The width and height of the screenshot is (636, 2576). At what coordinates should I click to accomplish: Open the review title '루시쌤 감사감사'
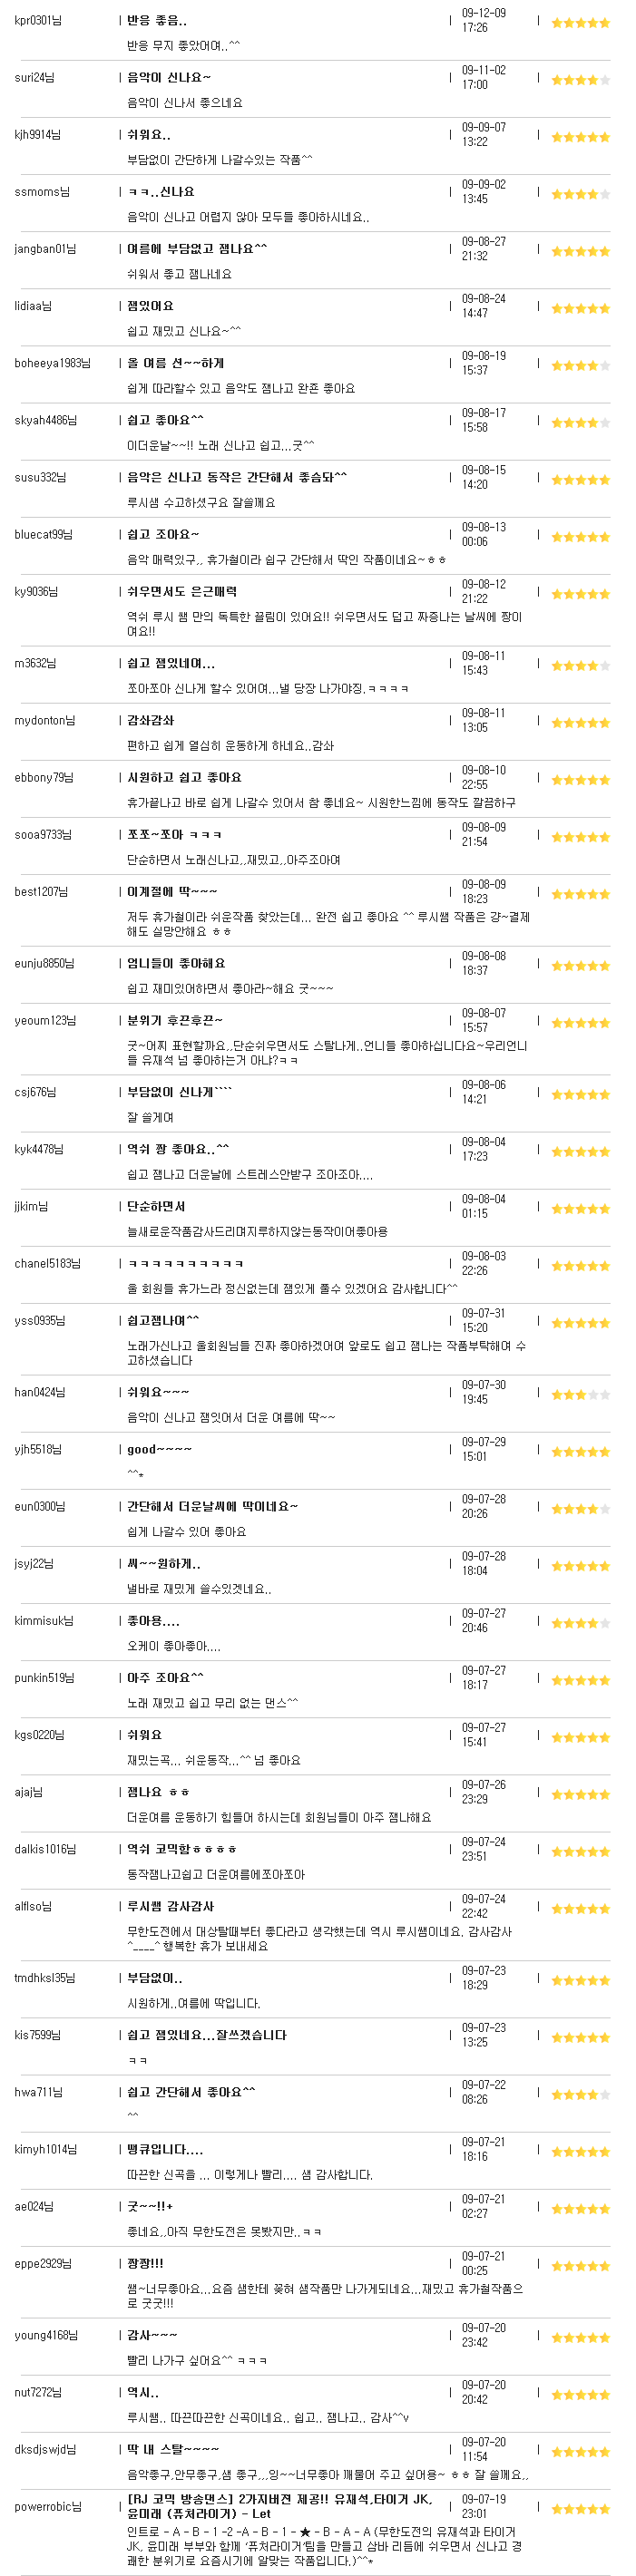tap(171, 1907)
